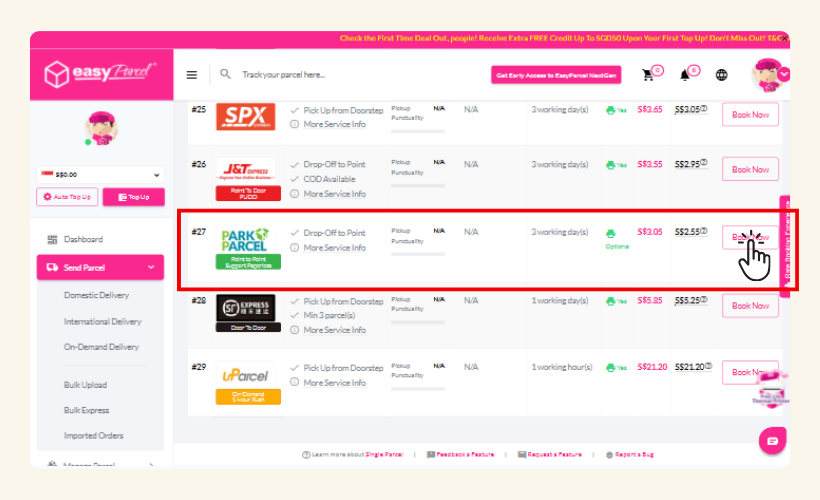Click the EasyParcel logo

tap(100, 75)
